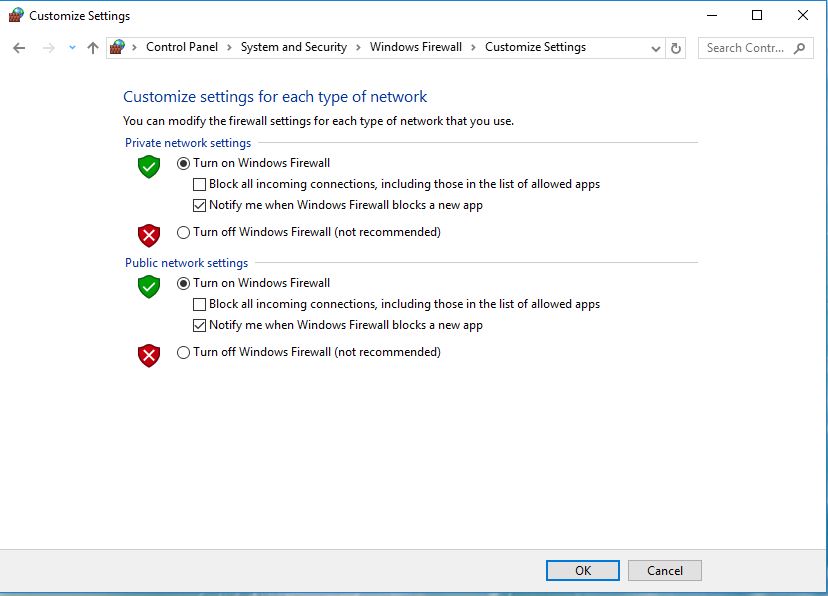Click the Up one level arrow

pyautogui.click(x=93, y=48)
